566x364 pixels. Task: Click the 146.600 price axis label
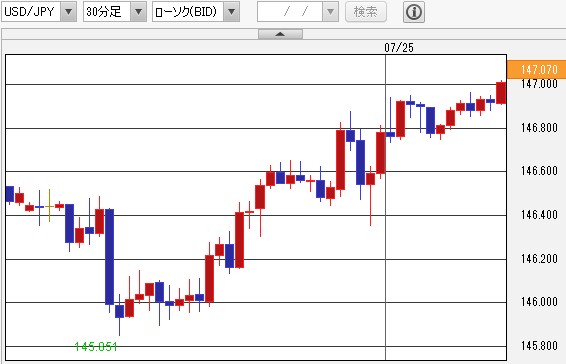pos(539,171)
